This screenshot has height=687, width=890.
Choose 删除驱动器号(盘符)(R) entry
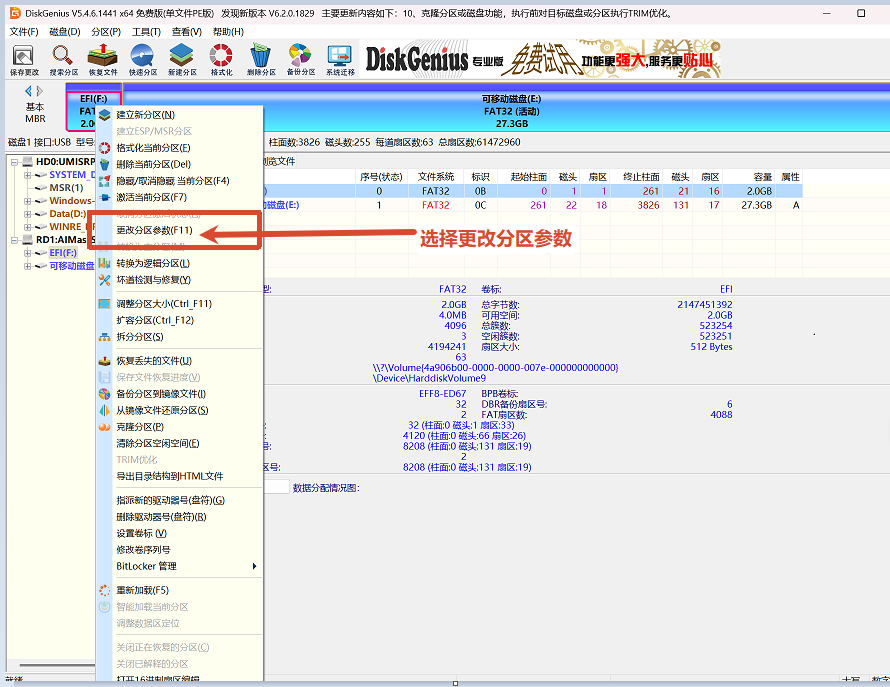tap(179, 517)
